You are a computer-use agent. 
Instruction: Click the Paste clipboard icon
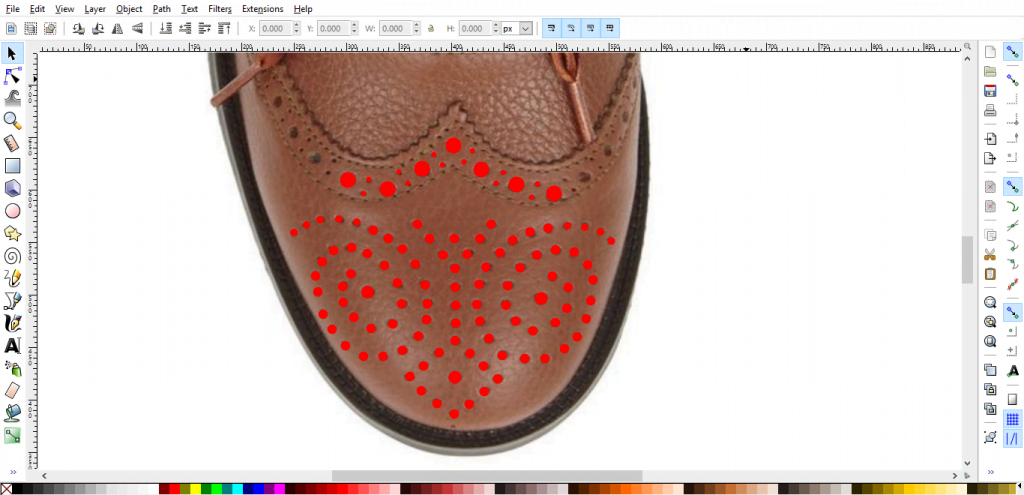pyautogui.click(x=991, y=273)
